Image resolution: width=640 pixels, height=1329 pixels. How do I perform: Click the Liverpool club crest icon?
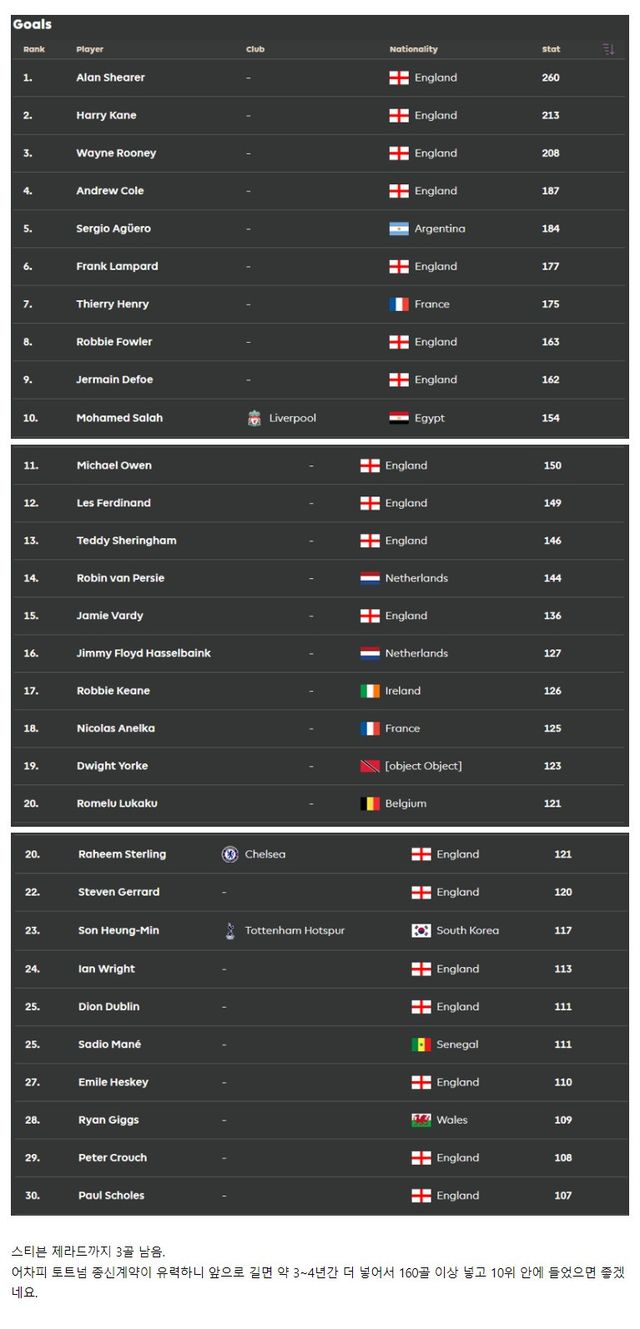coord(255,418)
